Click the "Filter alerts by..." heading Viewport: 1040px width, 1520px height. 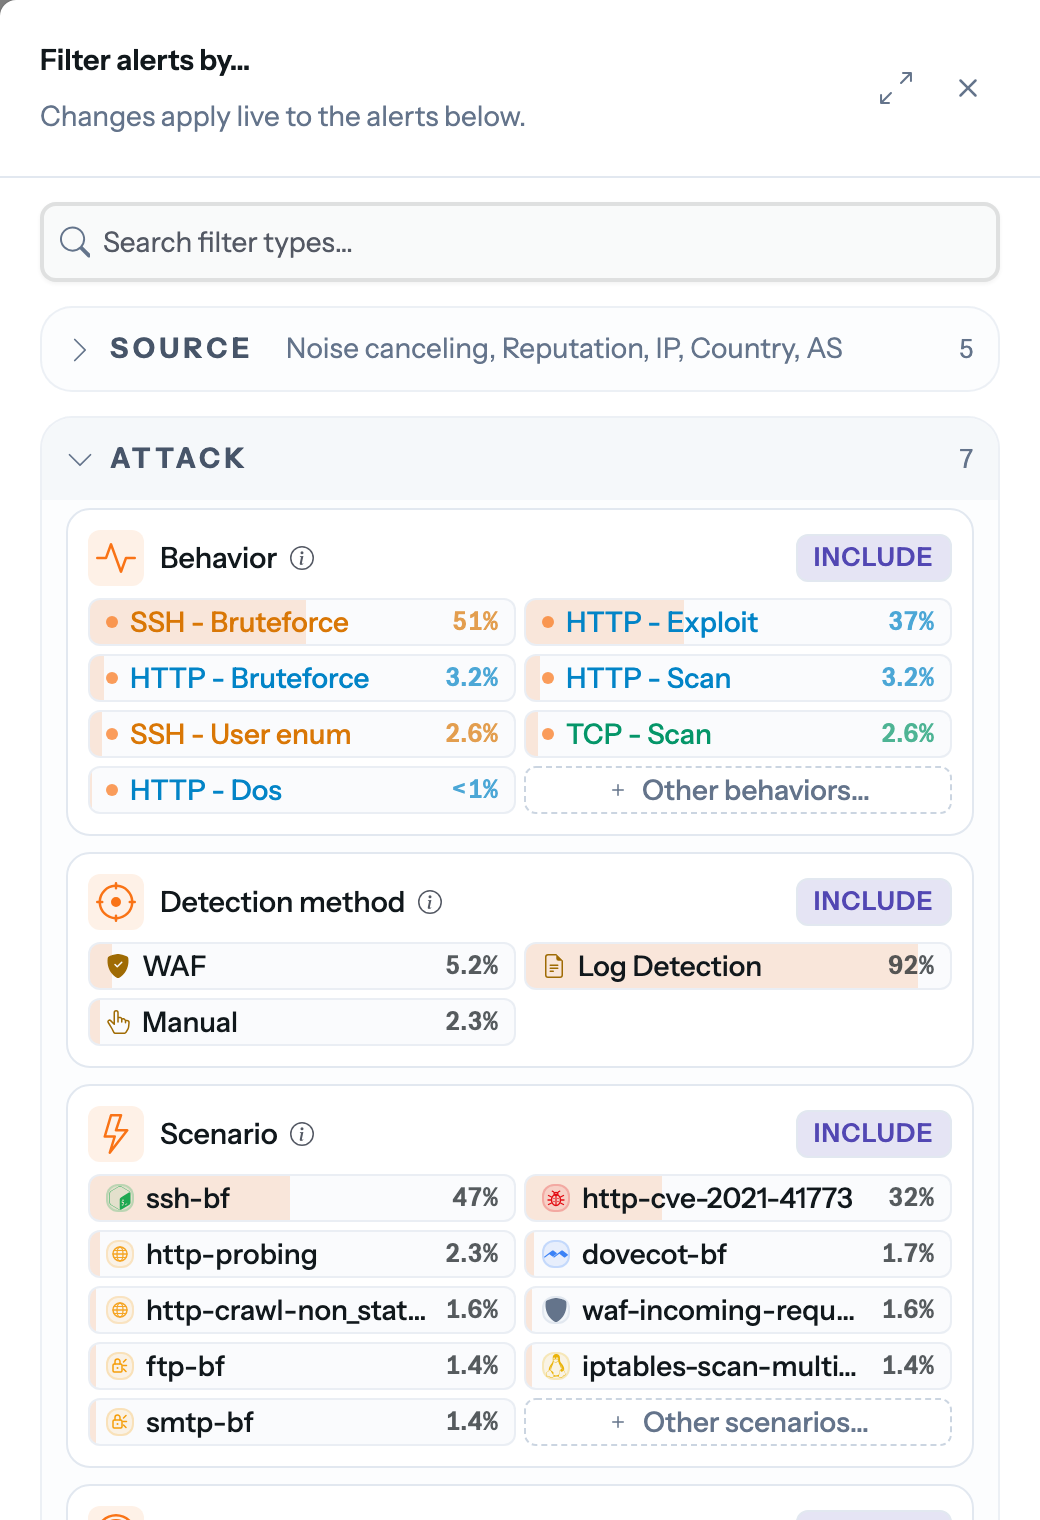tap(145, 61)
